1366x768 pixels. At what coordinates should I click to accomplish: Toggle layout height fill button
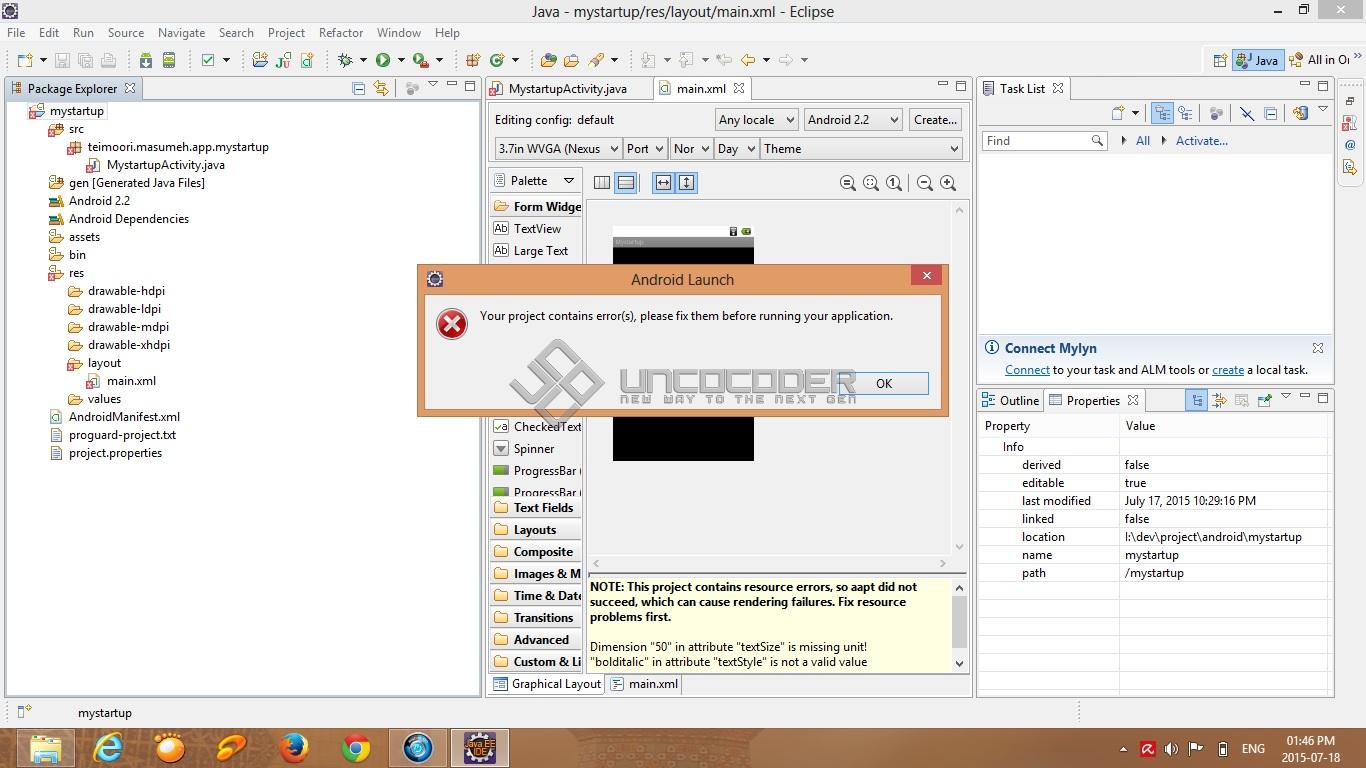(687, 182)
